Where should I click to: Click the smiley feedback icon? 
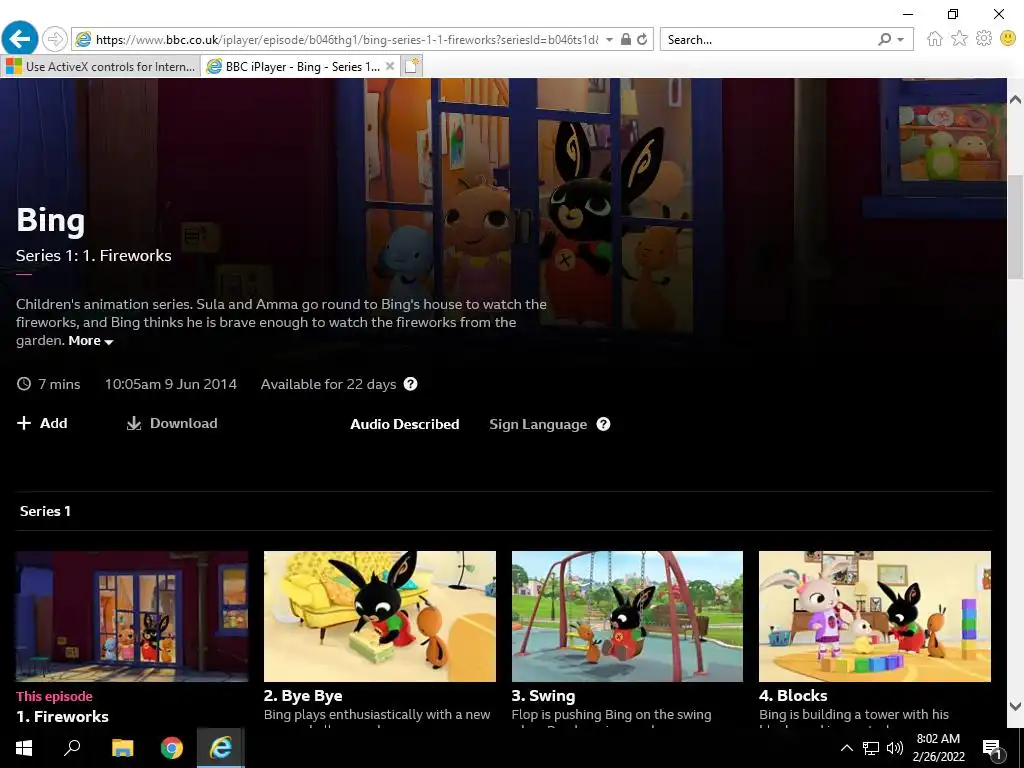[x=1008, y=39]
